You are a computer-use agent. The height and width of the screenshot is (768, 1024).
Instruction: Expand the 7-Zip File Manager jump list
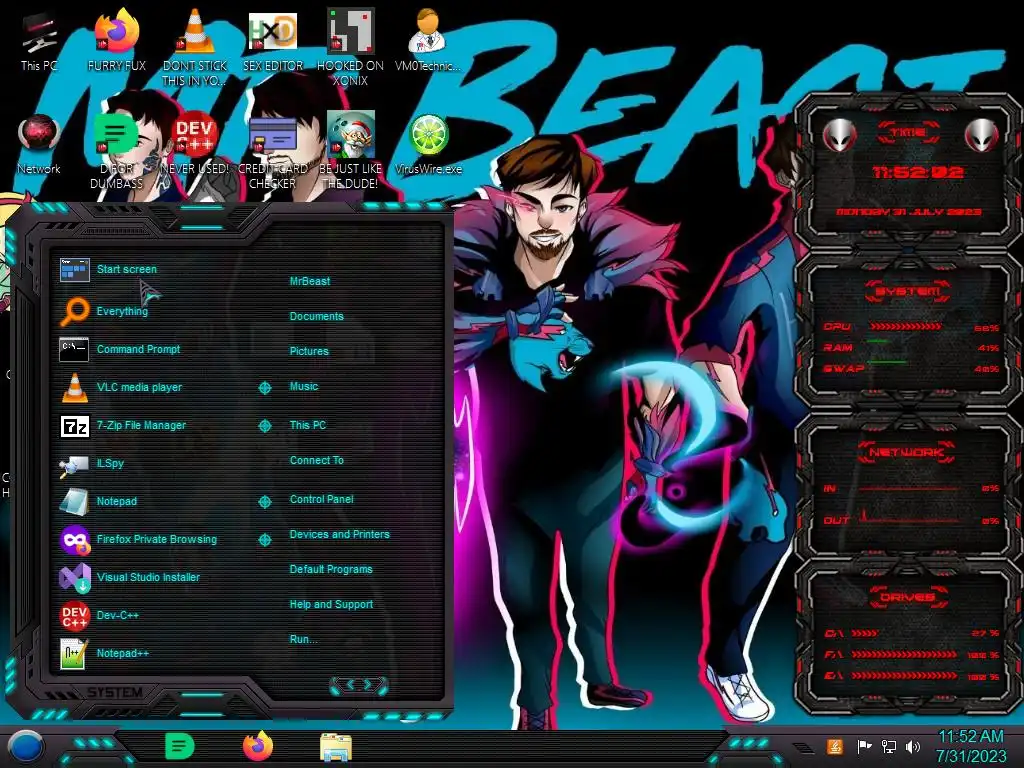click(x=264, y=426)
